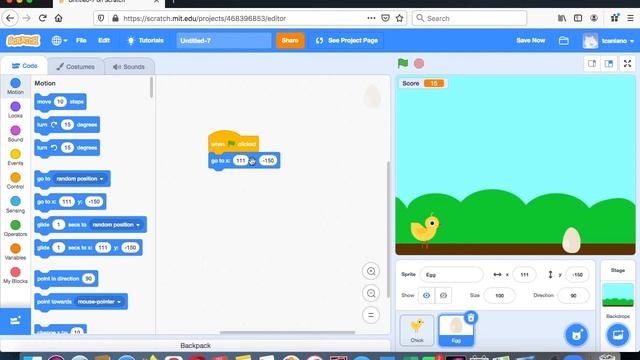Click the move 10 steps block
Screen dimensions: 640x360
pos(60,102)
